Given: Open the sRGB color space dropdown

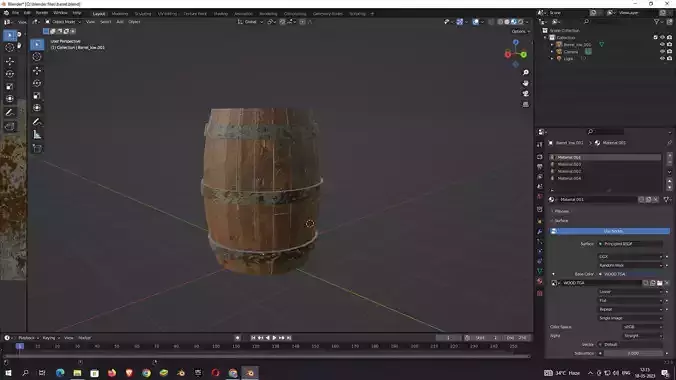Looking at the screenshot, I should (x=643, y=327).
